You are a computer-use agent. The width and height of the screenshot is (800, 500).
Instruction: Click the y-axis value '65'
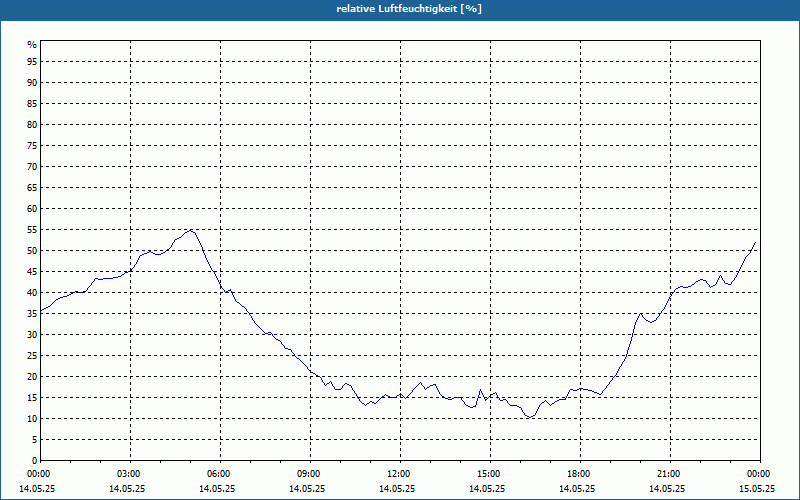(x=32, y=188)
